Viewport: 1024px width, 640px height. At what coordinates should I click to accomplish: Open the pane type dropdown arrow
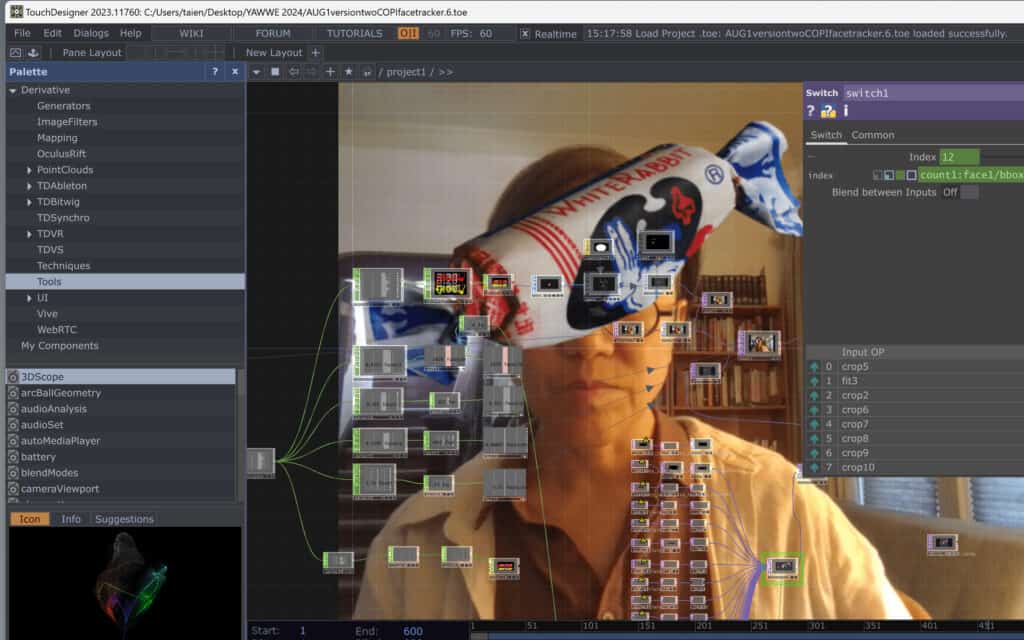tap(257, 72)
